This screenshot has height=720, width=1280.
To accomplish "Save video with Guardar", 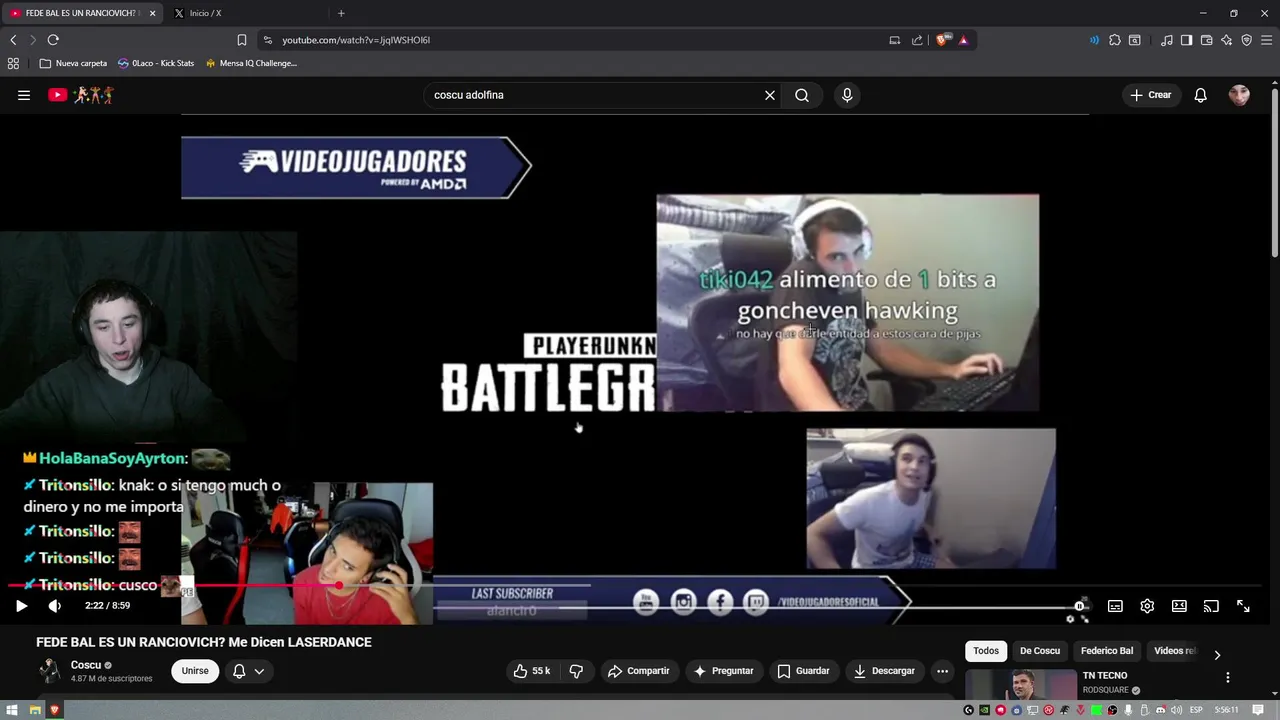I will click(x=803, y=671).
